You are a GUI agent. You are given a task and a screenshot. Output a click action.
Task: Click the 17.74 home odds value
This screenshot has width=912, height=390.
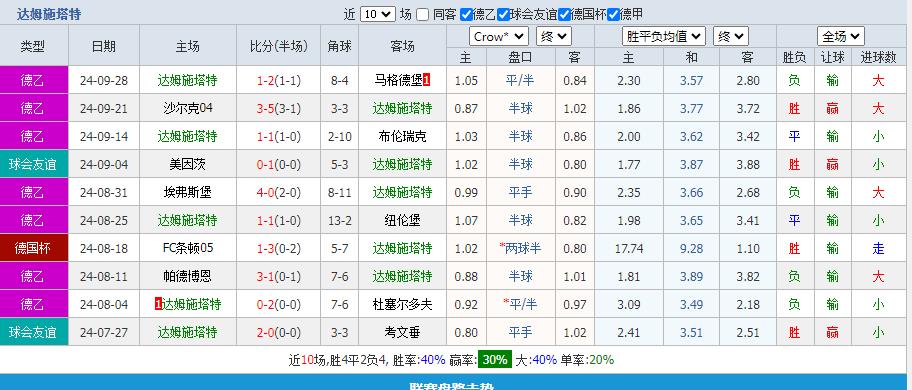pos(629,248)
